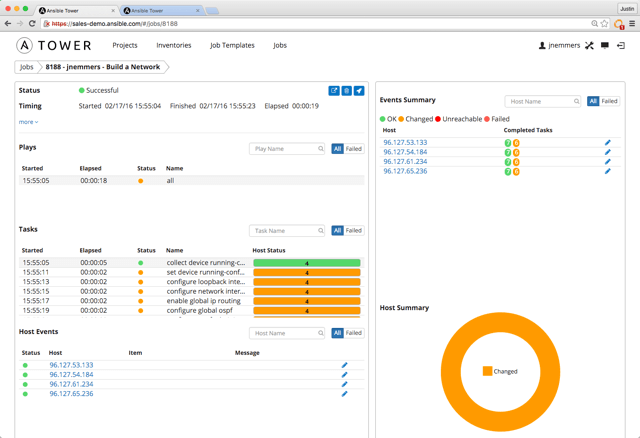
Task: Edit host 96.127.61.234 in Events Summary
Action: tap(608, 162)
